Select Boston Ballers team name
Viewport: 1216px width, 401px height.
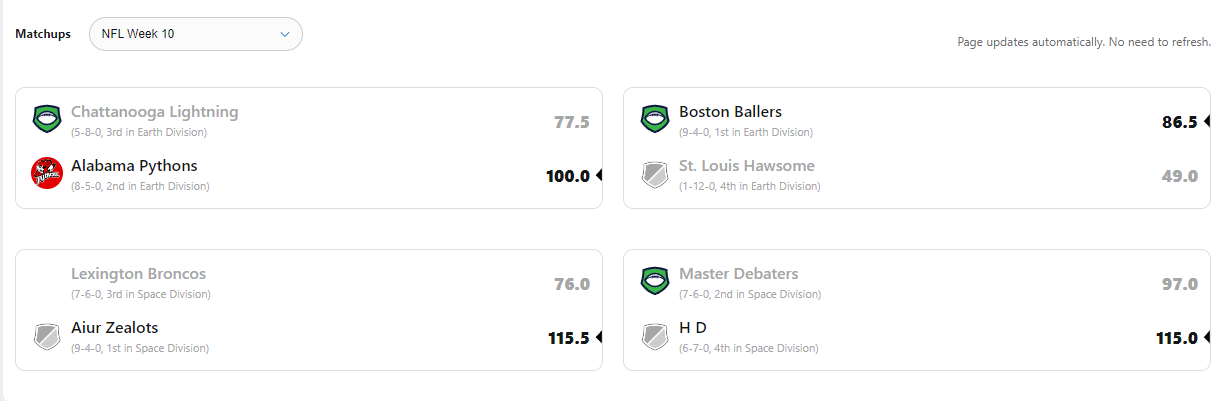click(x=730, y=112)
